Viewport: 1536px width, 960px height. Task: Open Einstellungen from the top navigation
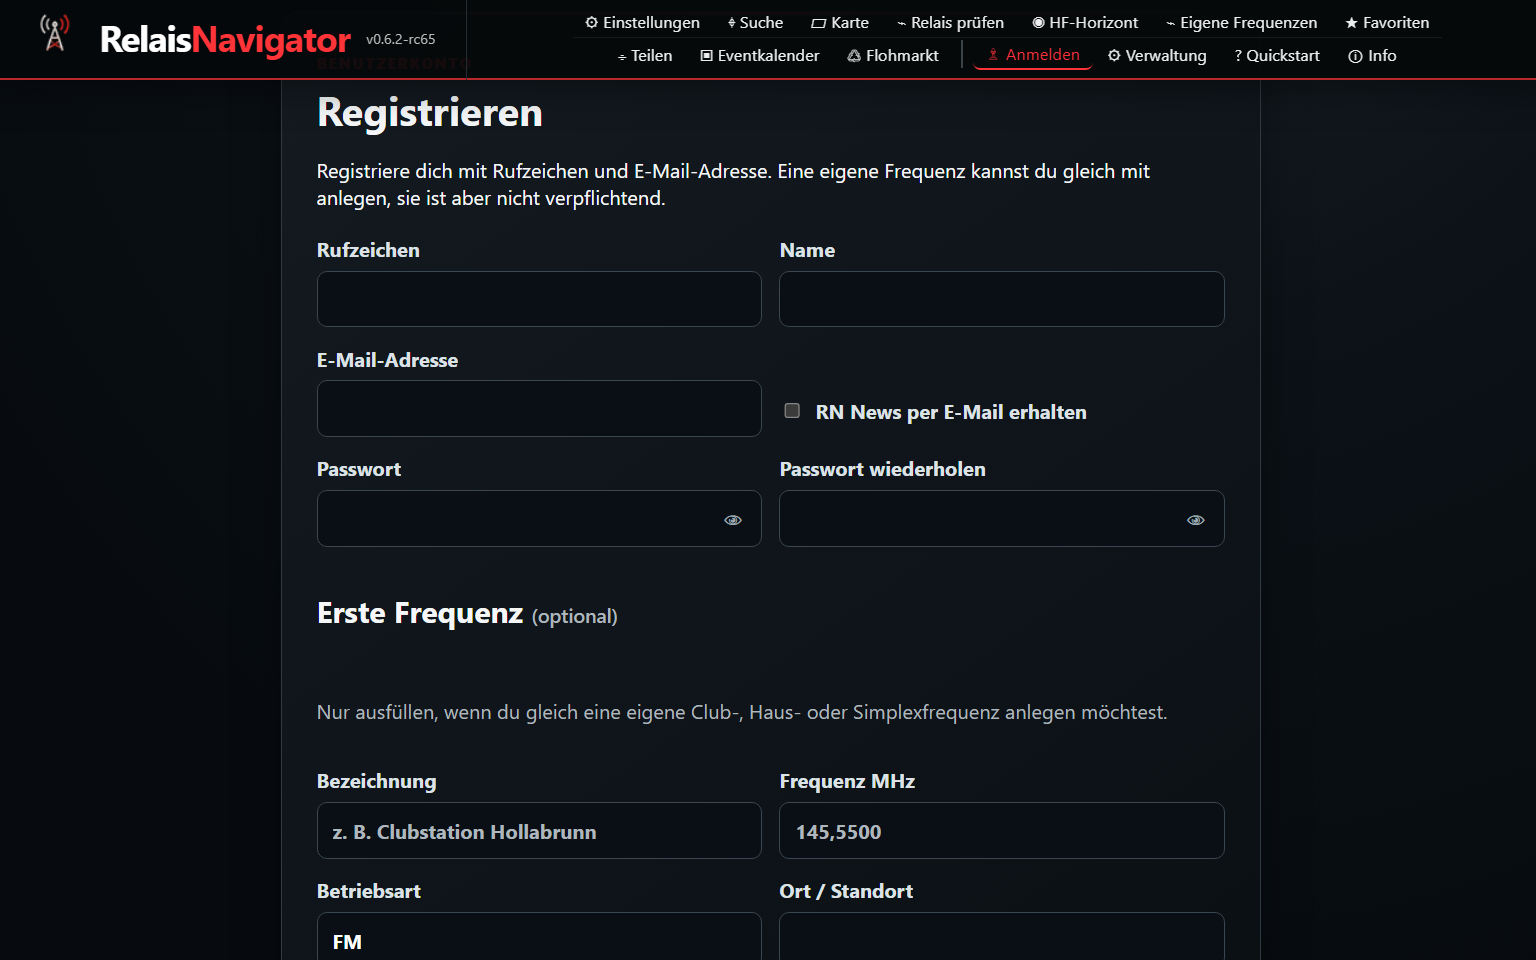[642, 22]
